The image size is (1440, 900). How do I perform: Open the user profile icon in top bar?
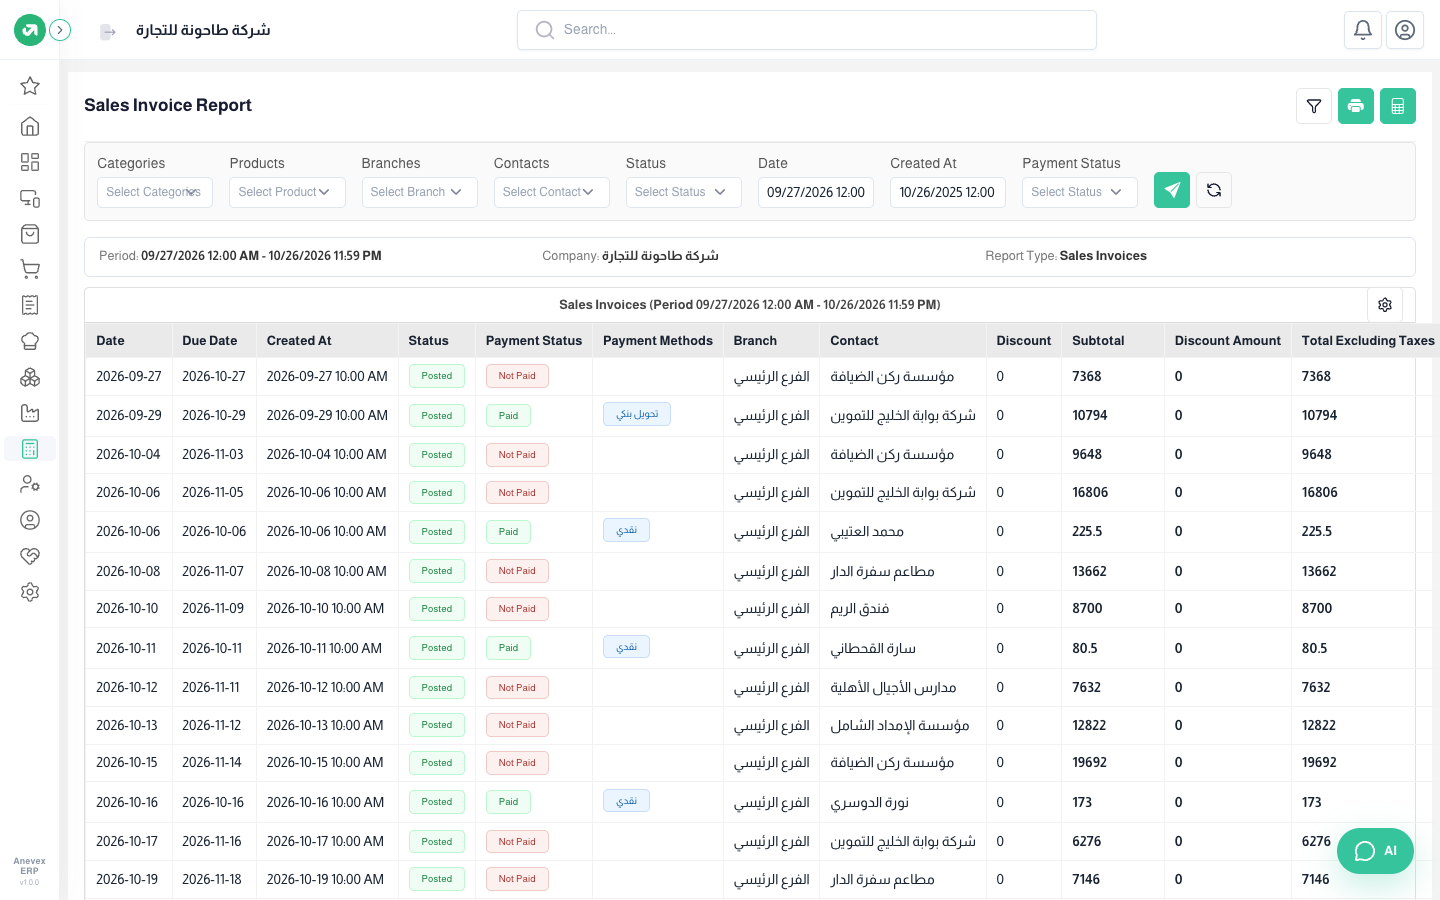1405,30
